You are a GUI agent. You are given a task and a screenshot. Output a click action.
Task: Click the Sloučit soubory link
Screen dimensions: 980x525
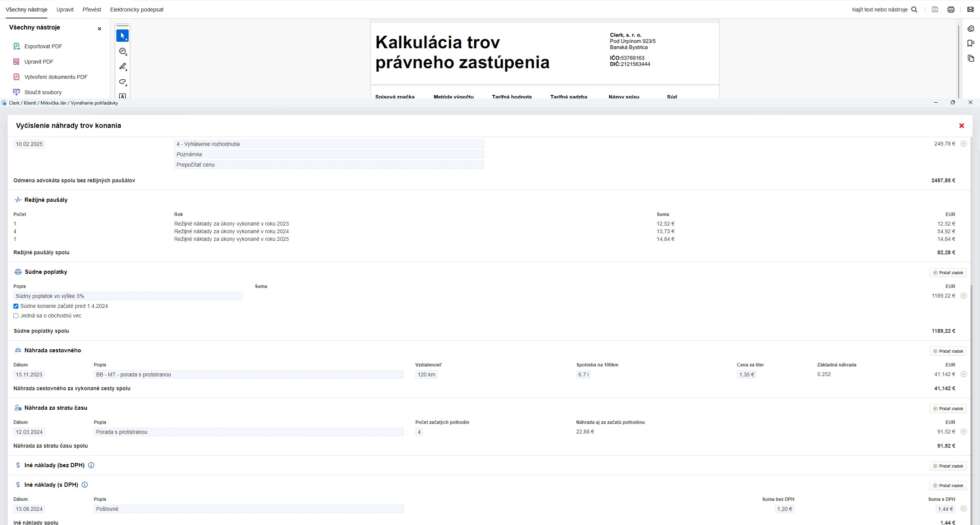click(43, 92)
